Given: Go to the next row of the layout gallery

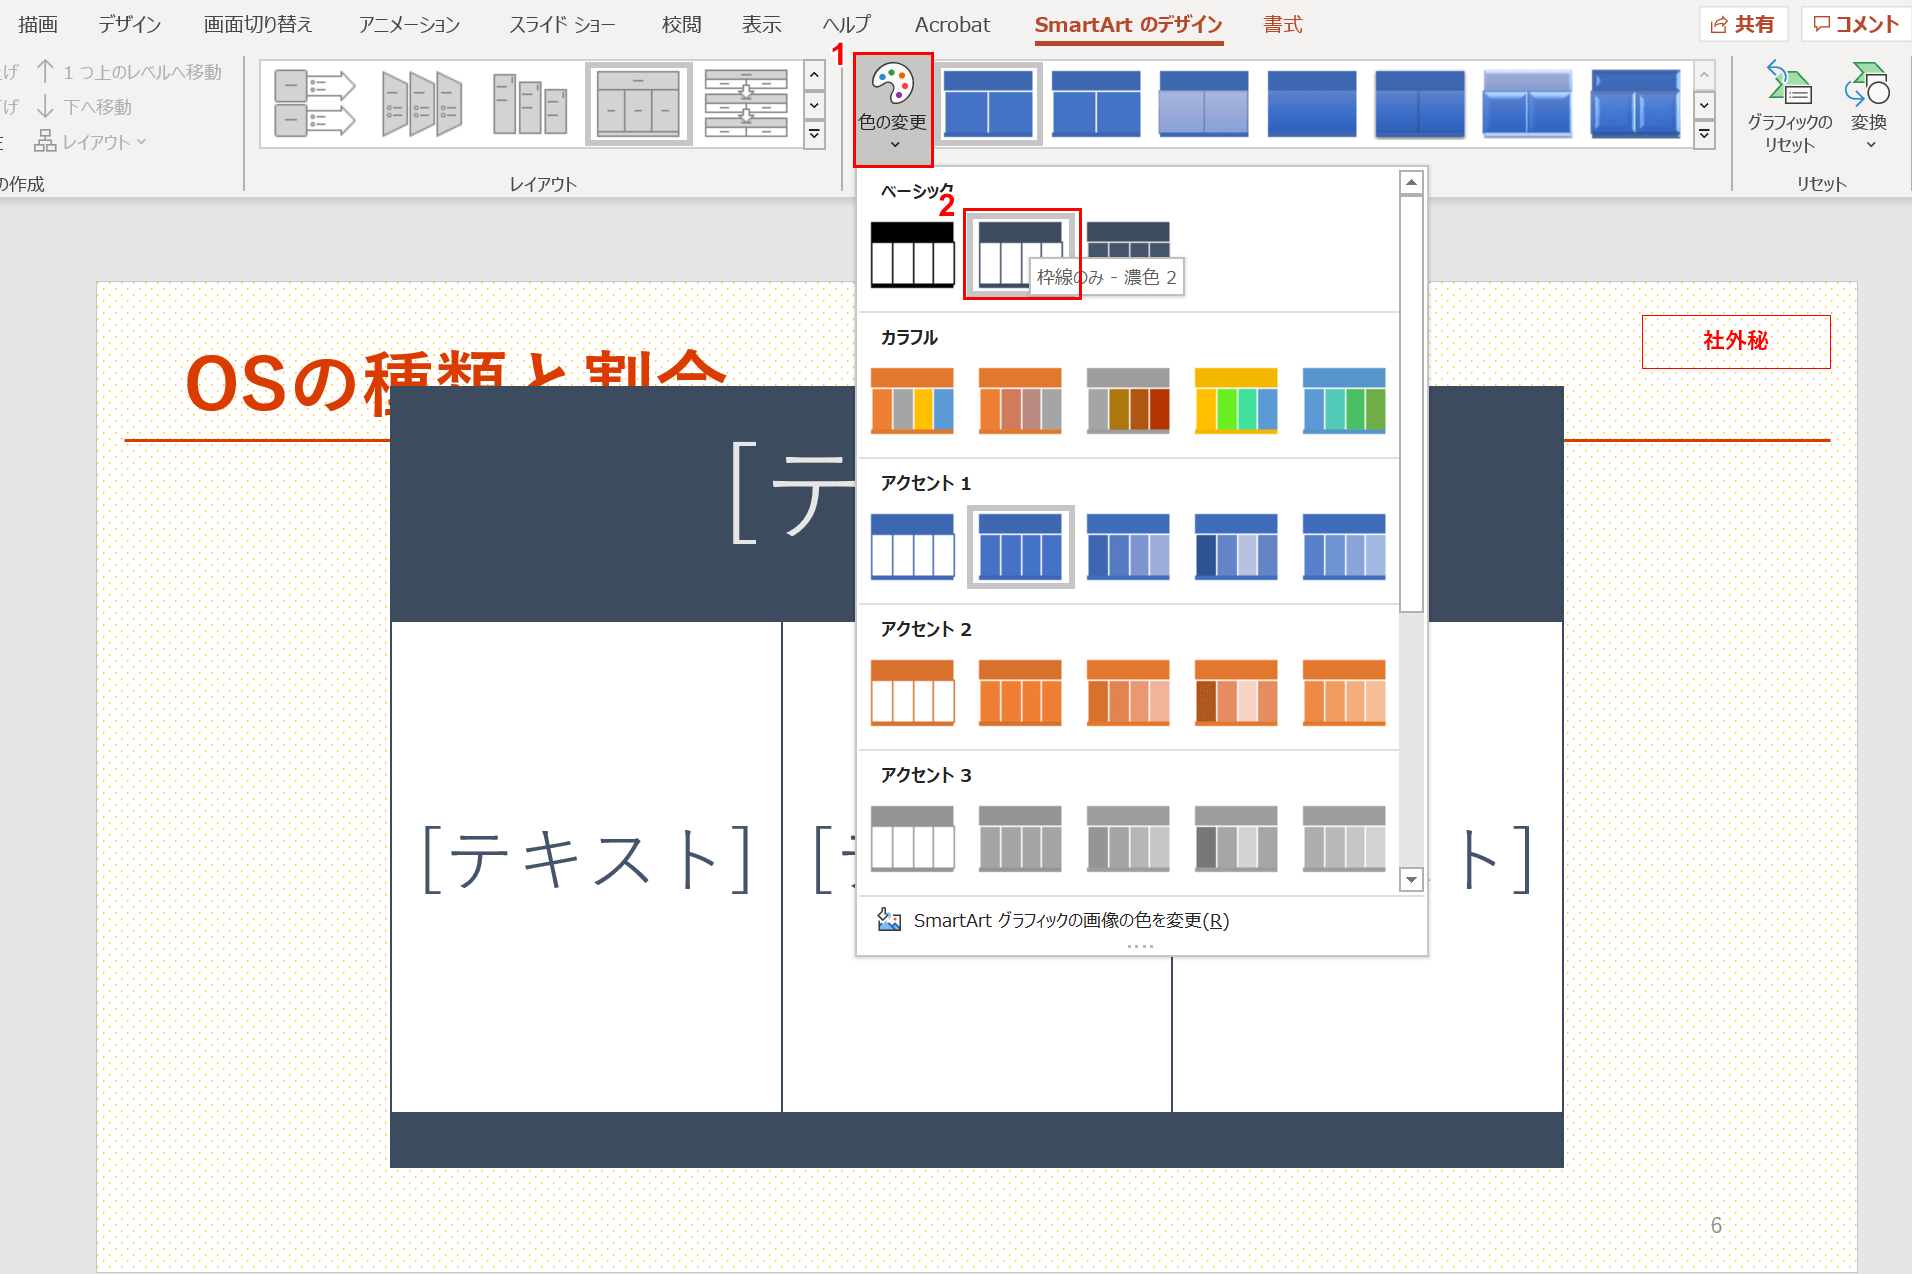Looking at the screenshot, I should click(x=815, y=105).
